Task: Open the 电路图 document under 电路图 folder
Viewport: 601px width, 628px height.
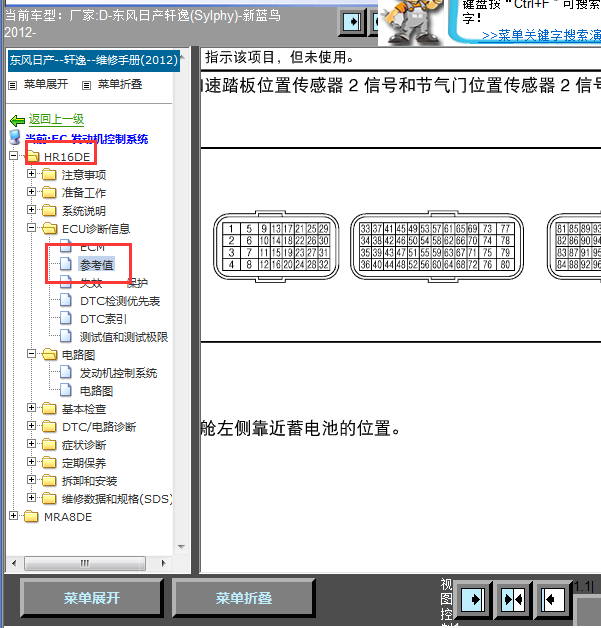Action: [96, 391]
